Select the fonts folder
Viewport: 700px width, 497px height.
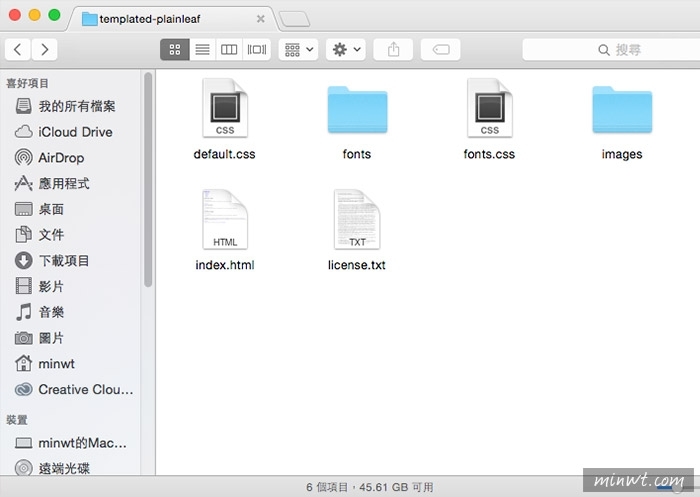pyautogui.click(x=356, y=110)
